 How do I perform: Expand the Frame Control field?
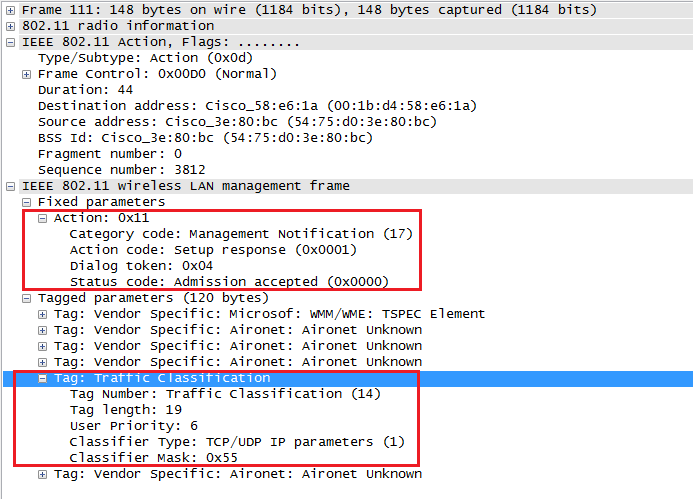pyautogui.click(x=27, y=74)
